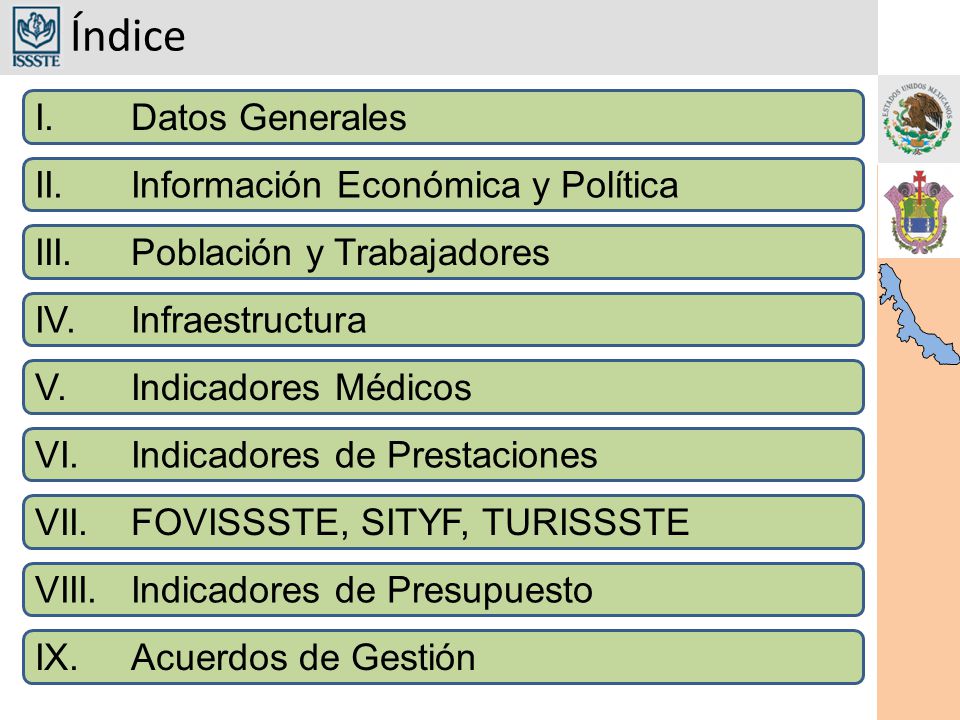Open Información Económica y Política section
Image resolution: width=960 pixels, height=720 pixels.
443,185
